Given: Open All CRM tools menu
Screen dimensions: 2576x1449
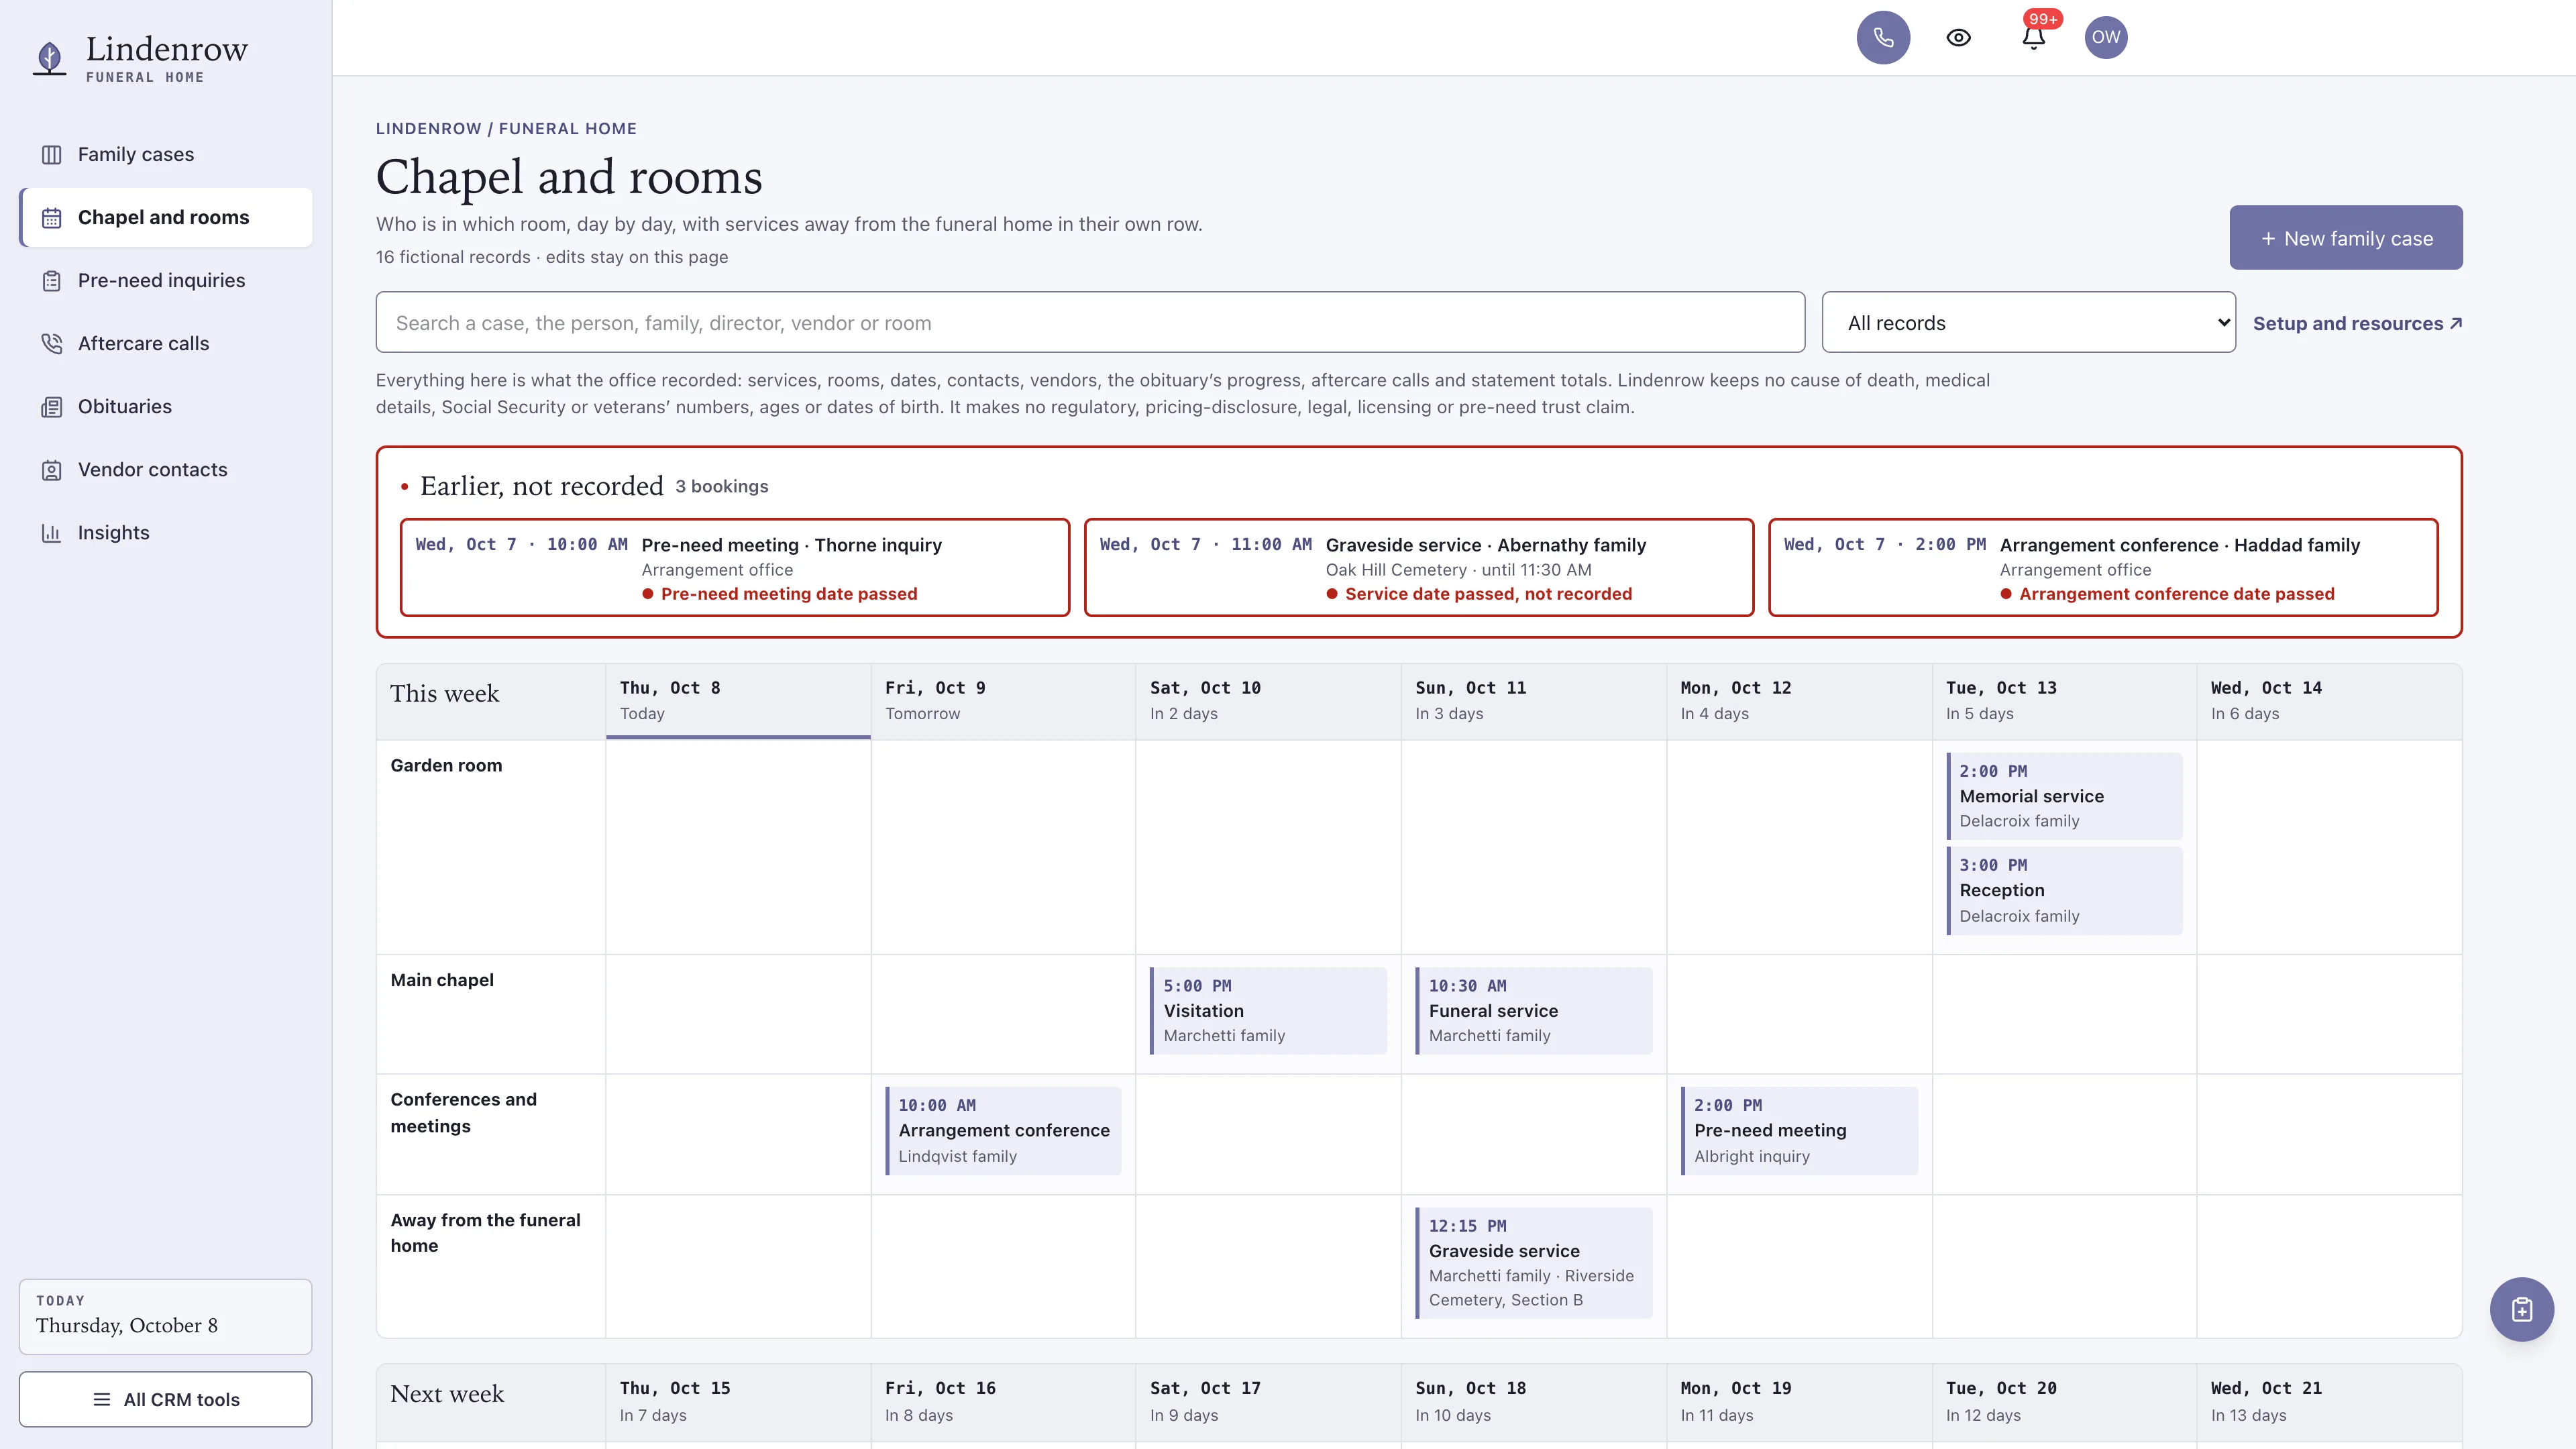Looking at the screenshot, I should 166,1399.
